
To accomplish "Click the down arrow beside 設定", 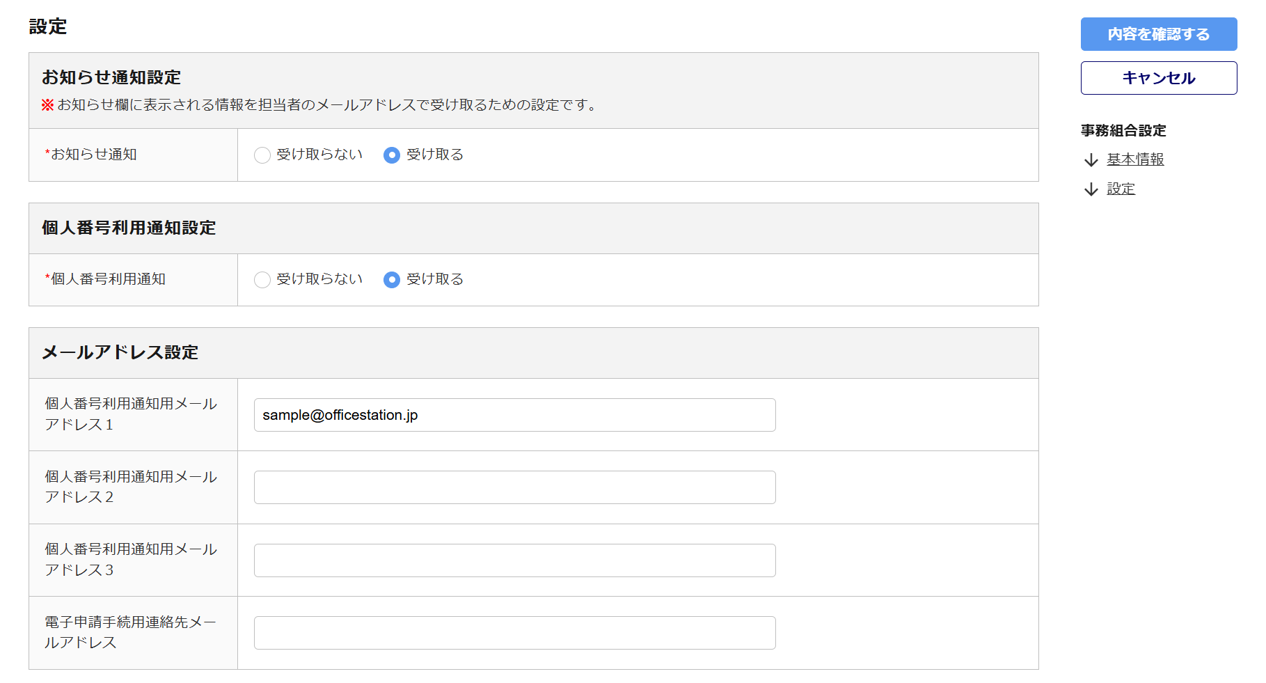I will coord(1091,189).
